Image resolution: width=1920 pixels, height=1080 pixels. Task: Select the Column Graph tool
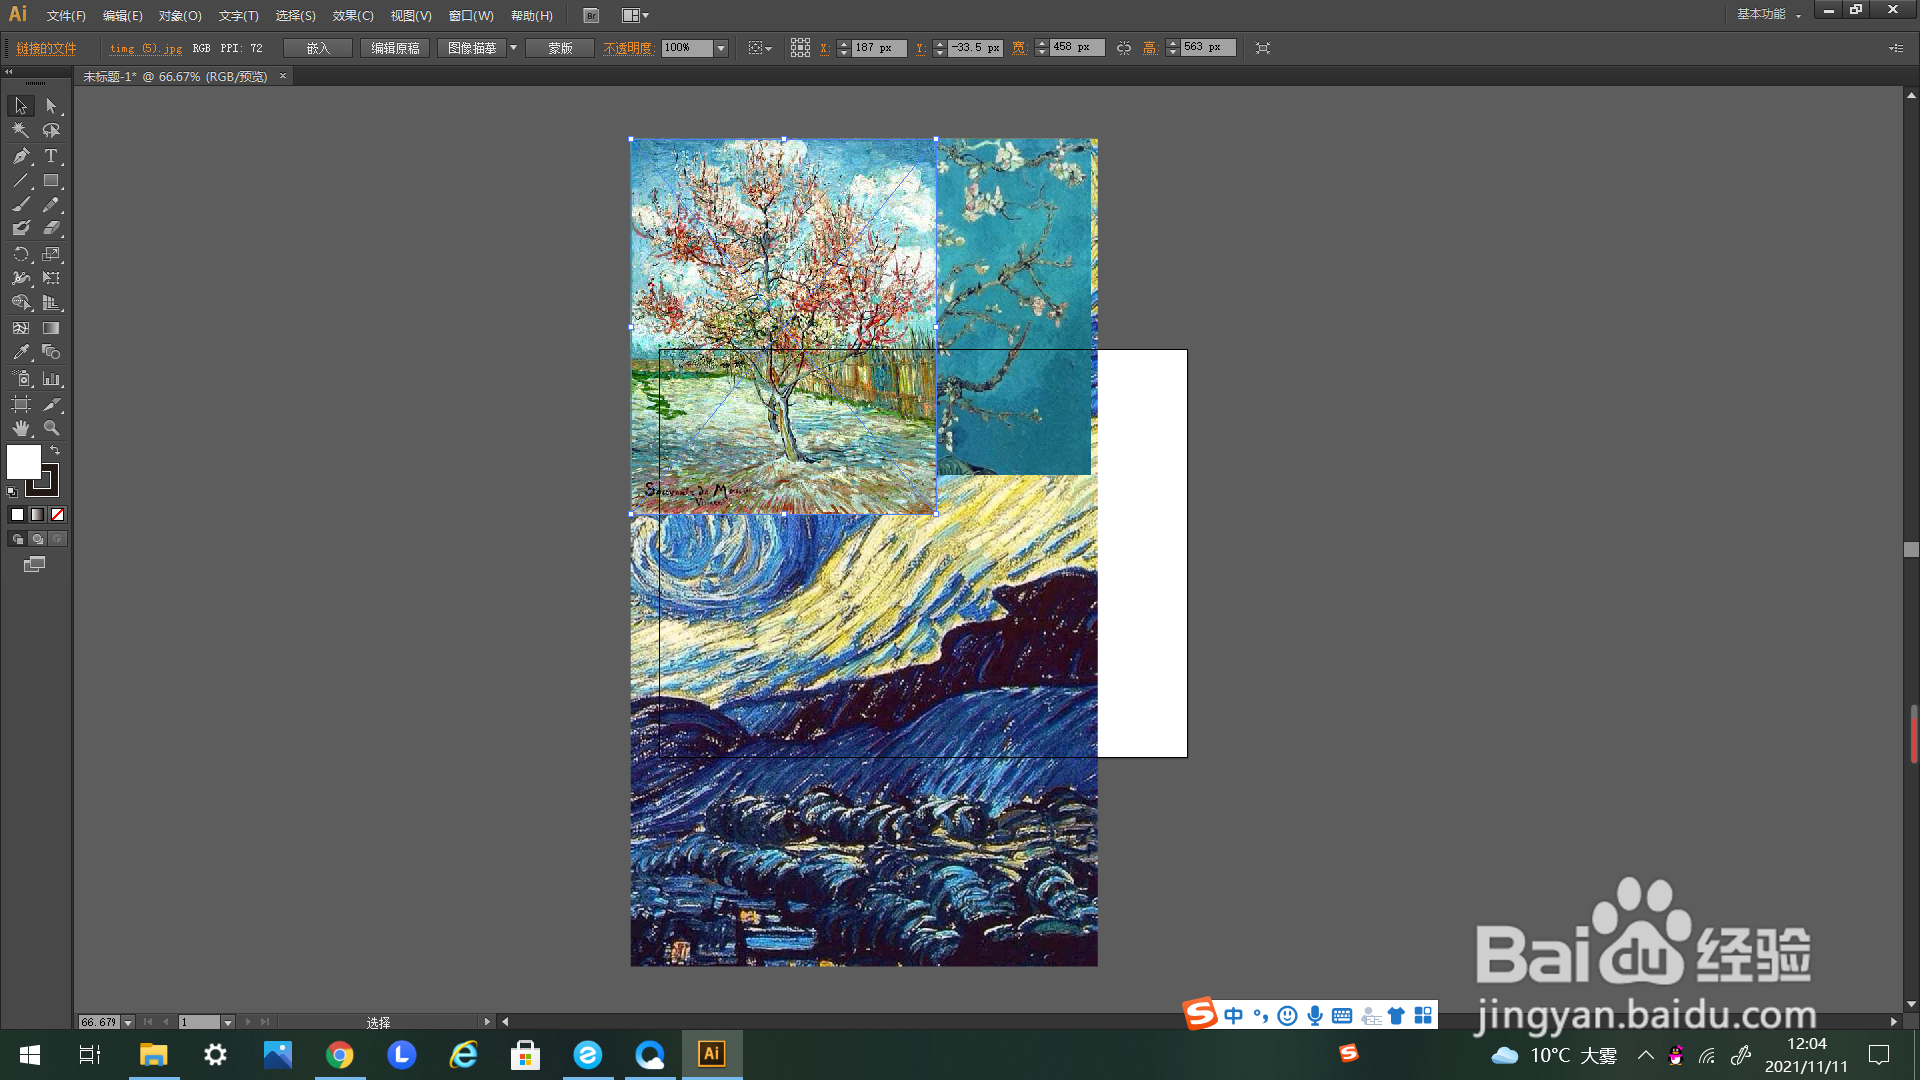click(51, 379)
